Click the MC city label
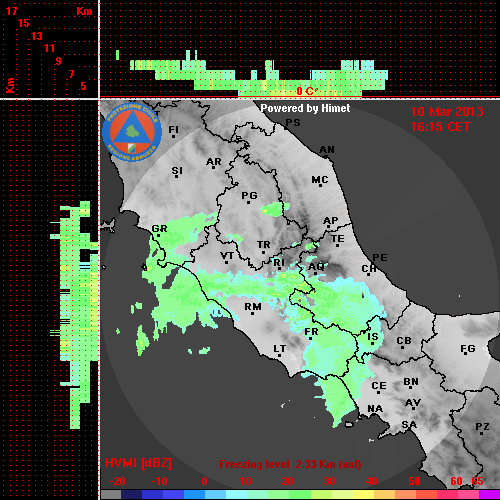The image size is (500, 500). point(320,180)
